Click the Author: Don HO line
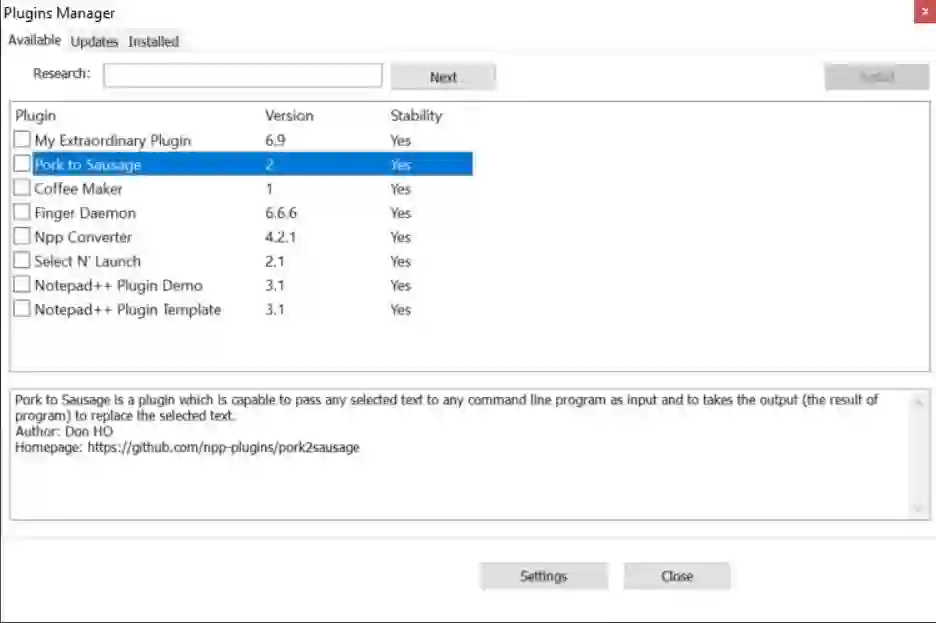 (64, 431)
